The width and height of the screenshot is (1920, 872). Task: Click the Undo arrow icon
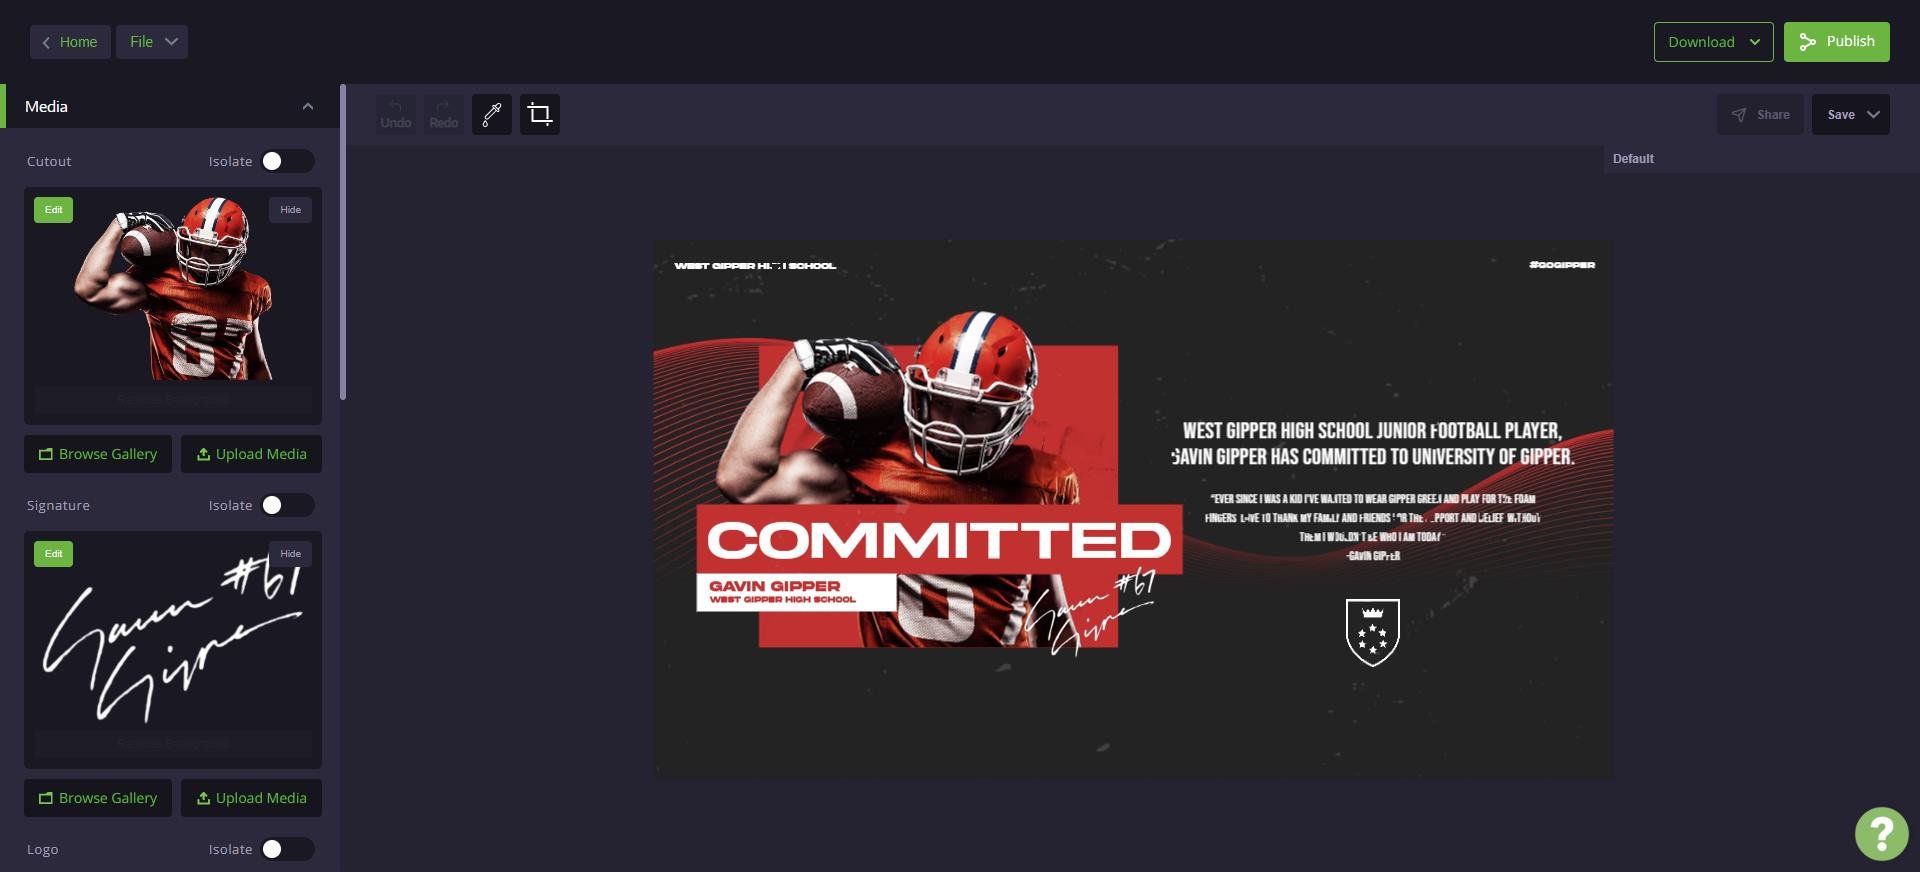point(395,106)
